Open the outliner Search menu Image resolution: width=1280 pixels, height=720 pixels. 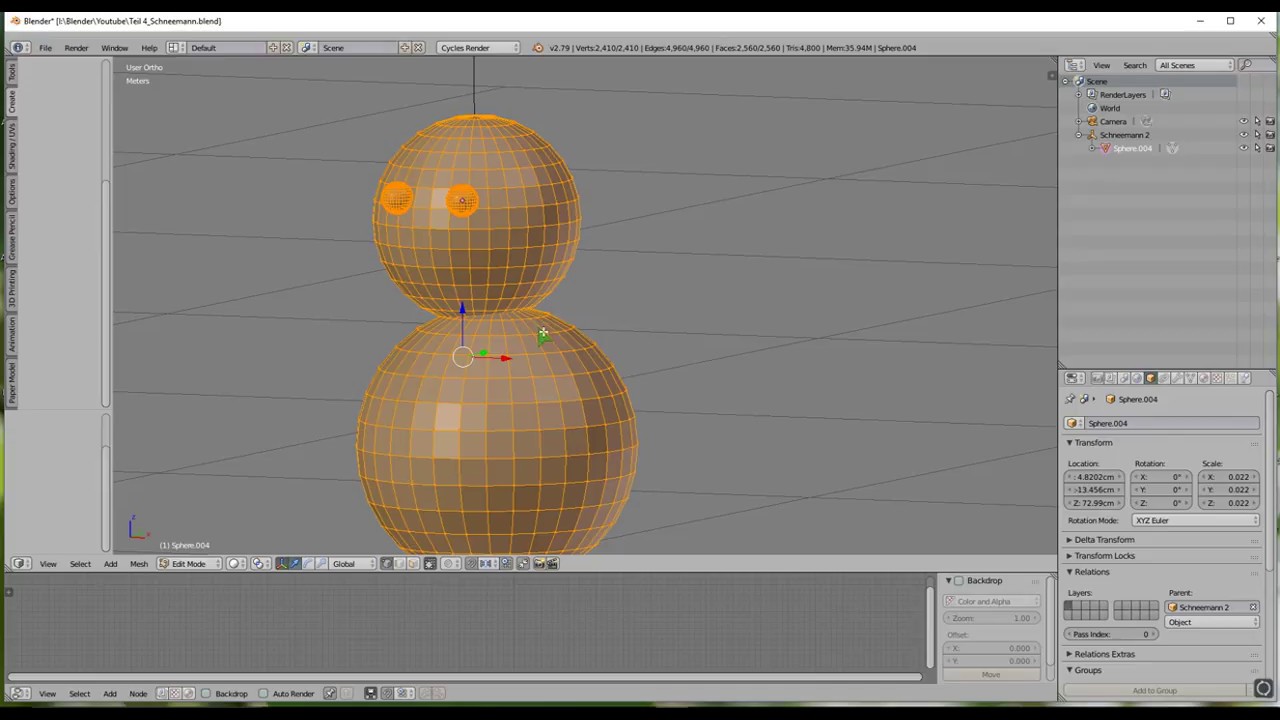point(1134,65)
